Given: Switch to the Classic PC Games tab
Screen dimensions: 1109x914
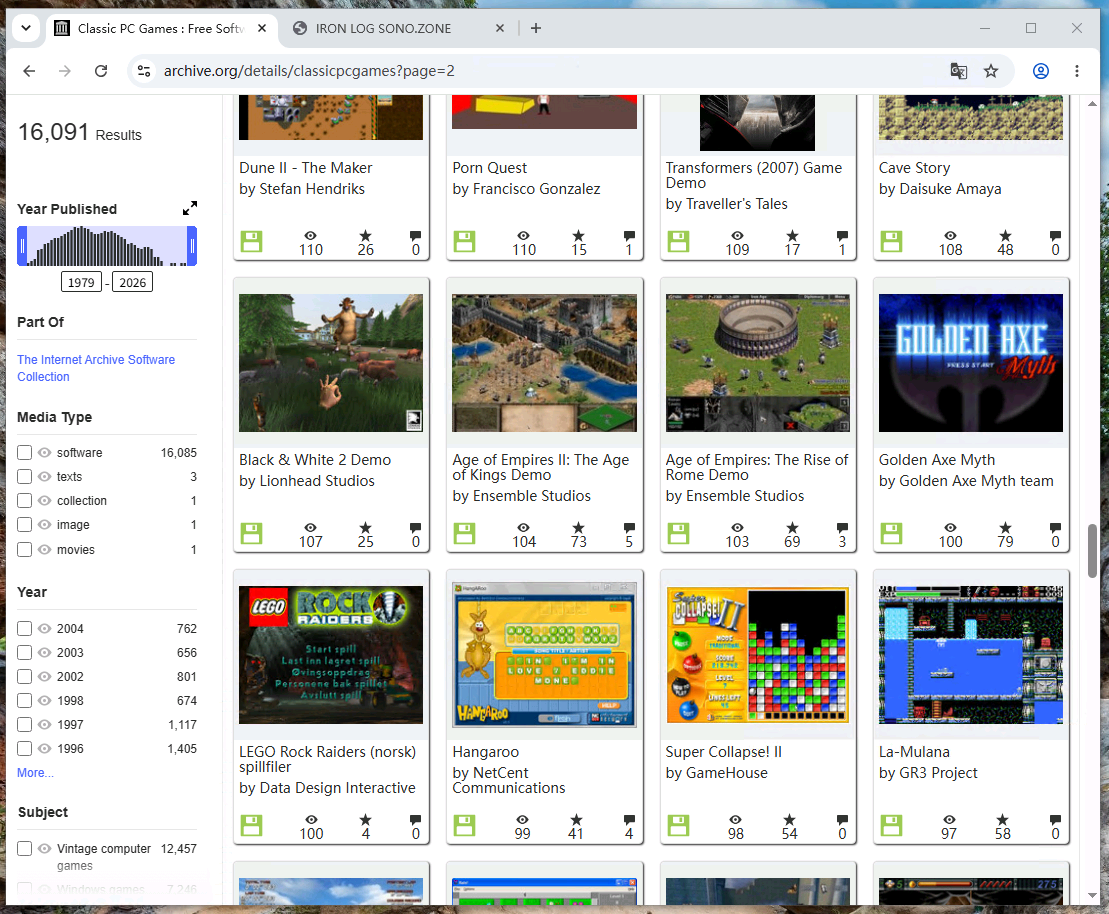Looking at the screenshot, I should click(x=160, y=28).
